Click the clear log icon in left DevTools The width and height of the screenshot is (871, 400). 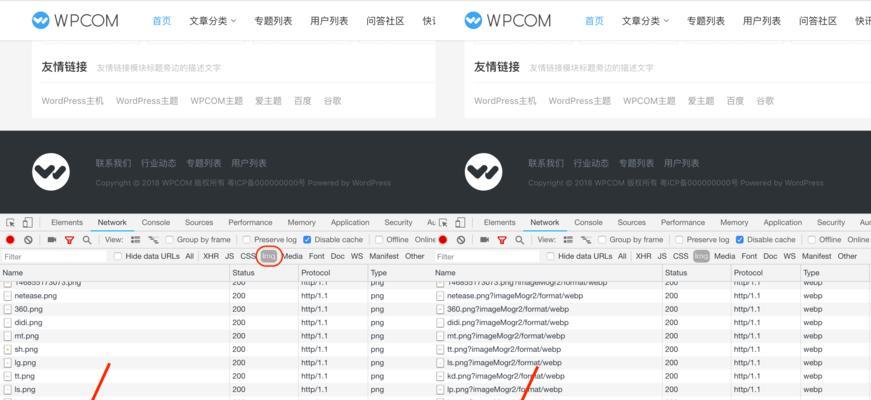(x=28, y=240)
